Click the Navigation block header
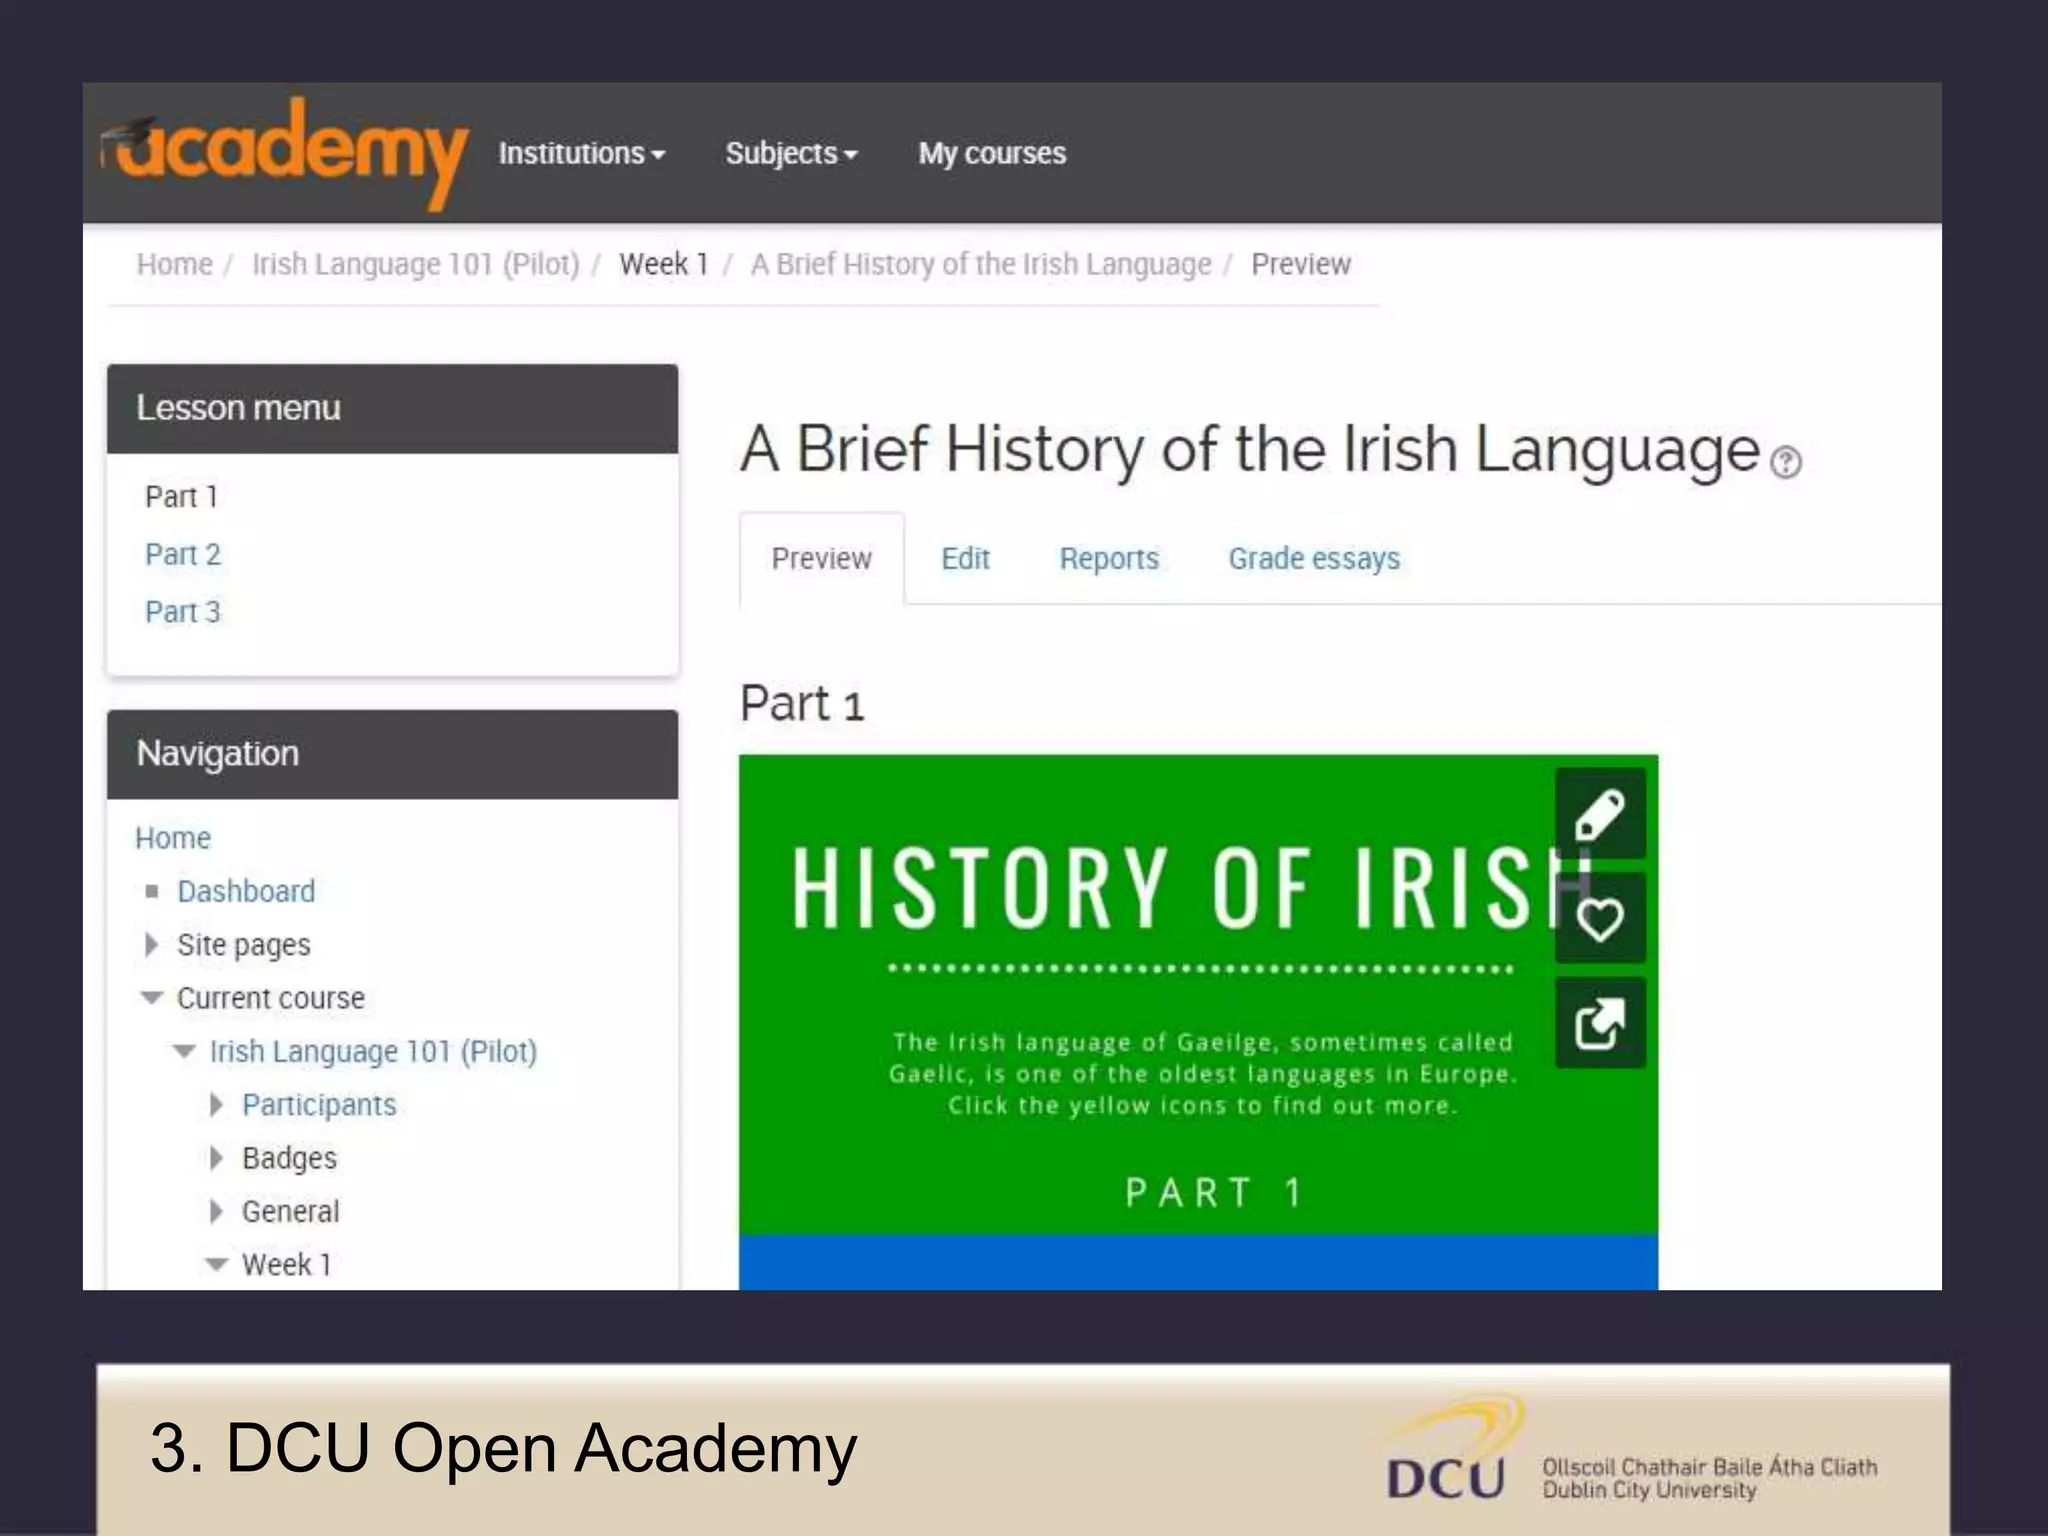The height and width of the screenshot is (1536, 2048). [392, 754]
